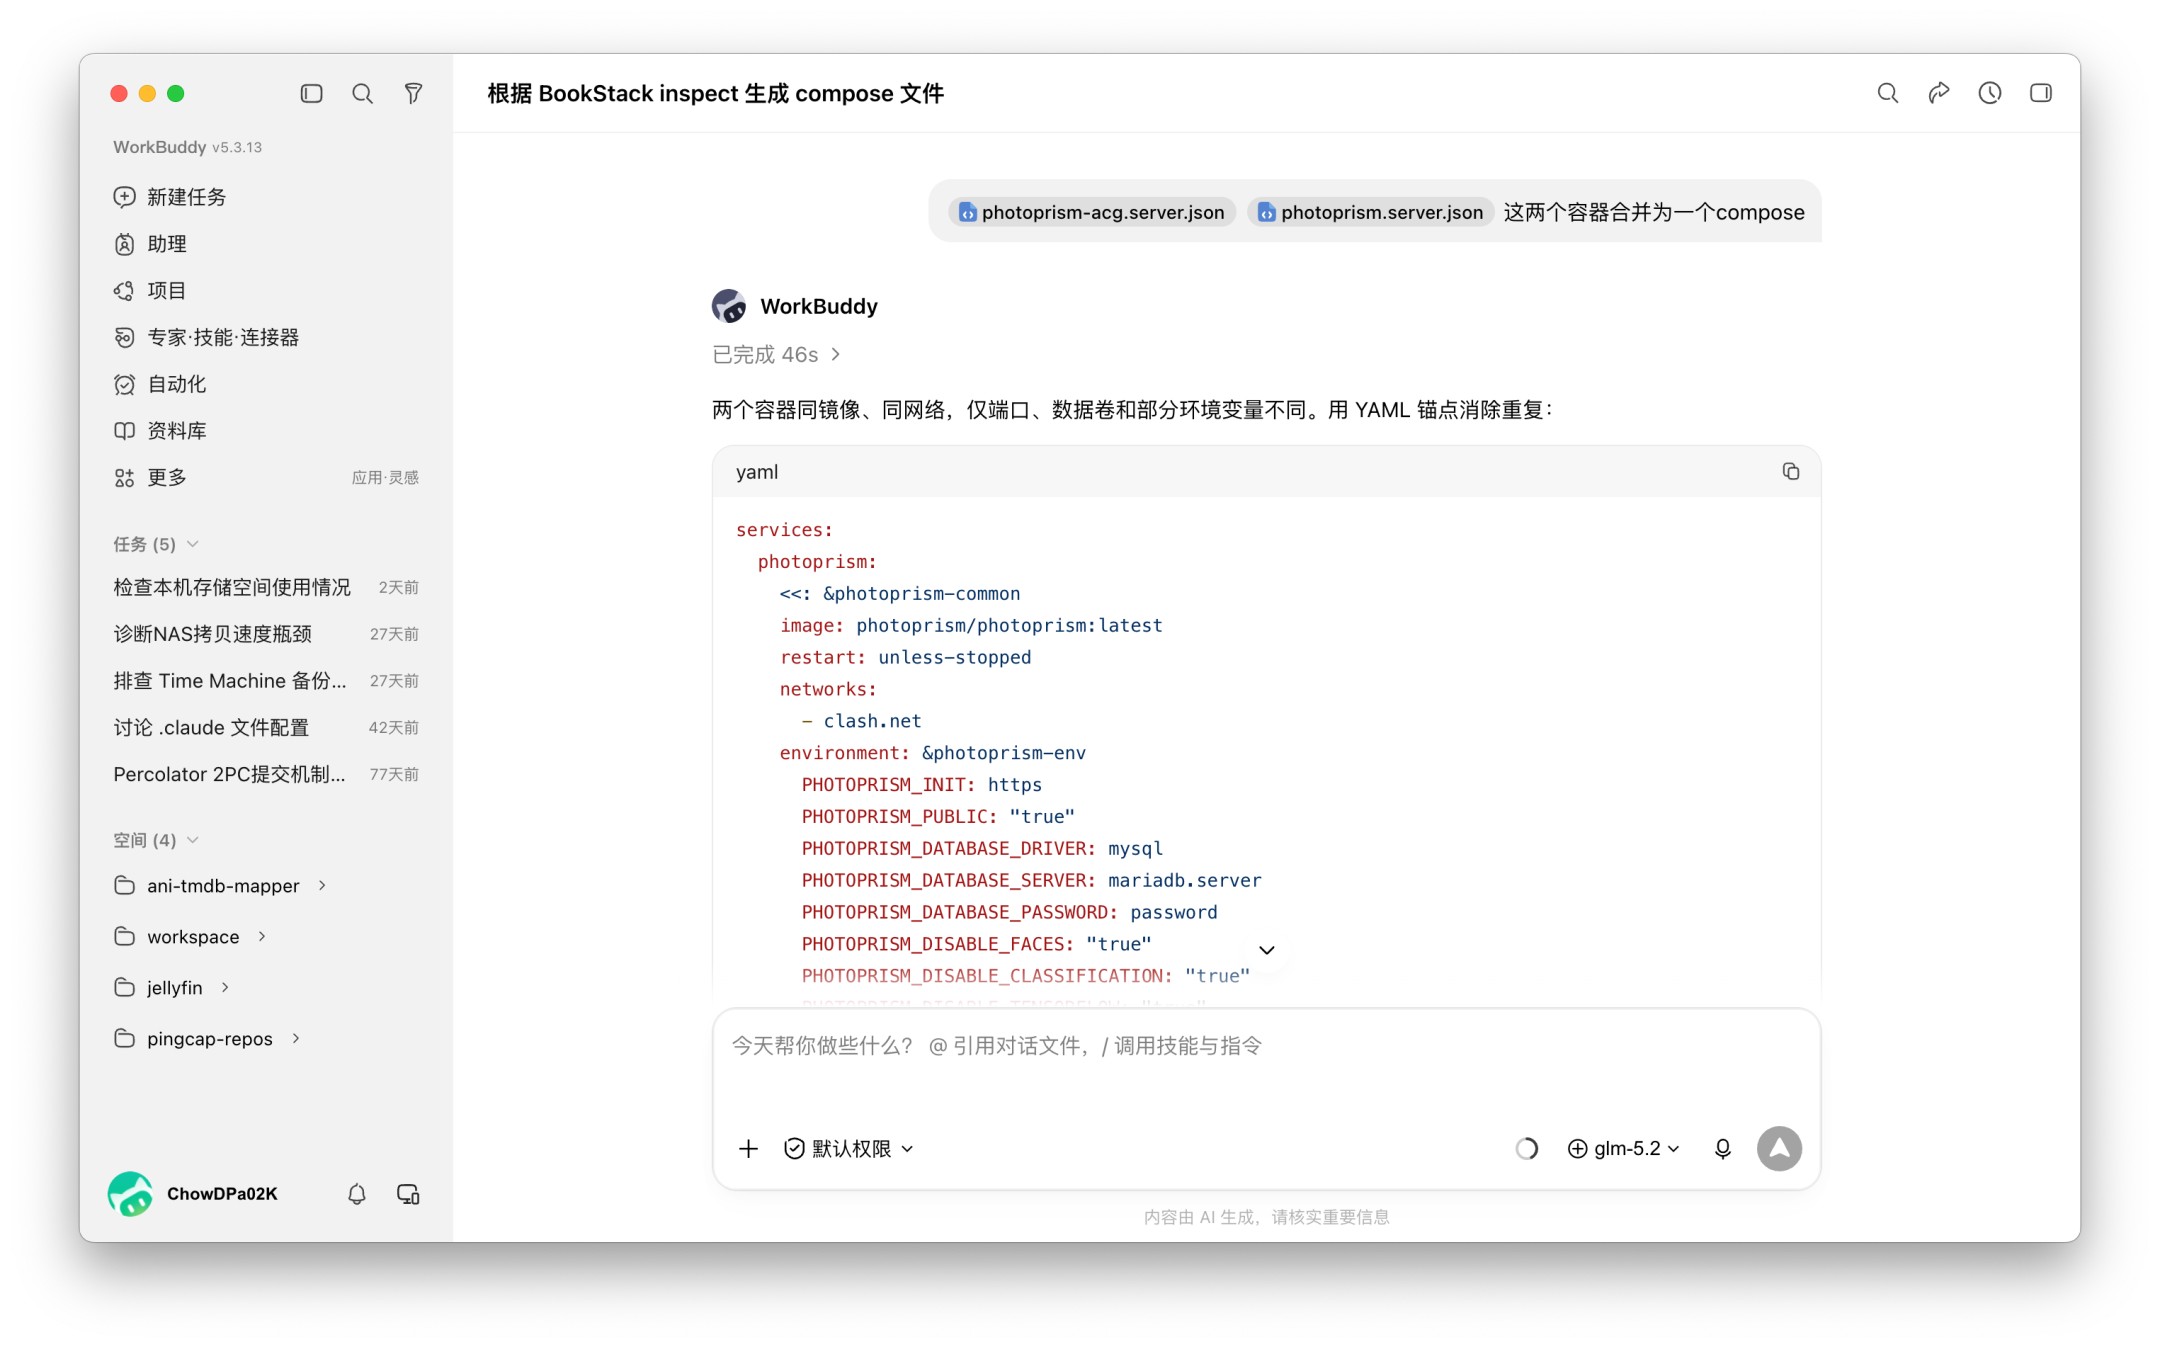Open 新建任务 to create a task
Screen dimensions: 2160x1347
pos(266,197)
